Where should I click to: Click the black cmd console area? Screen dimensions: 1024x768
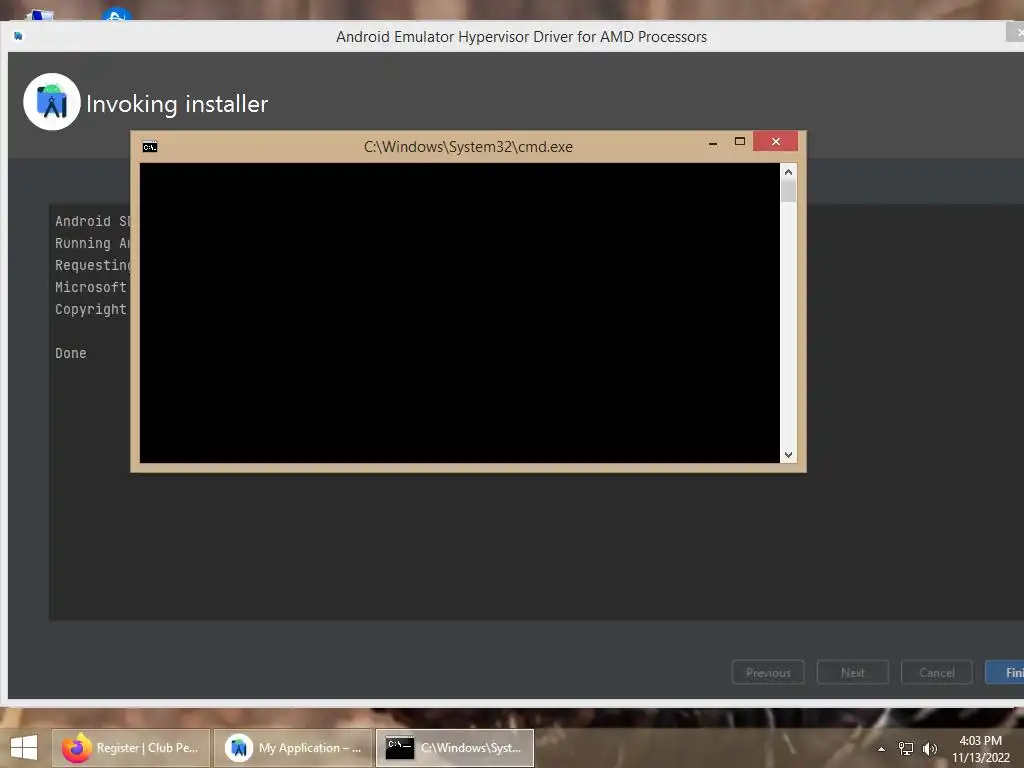(x=459, y=313)
